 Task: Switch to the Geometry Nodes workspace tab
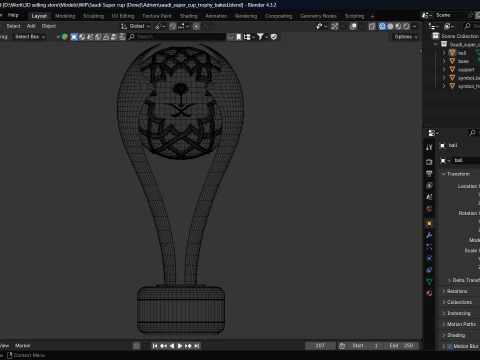point(318,16)
